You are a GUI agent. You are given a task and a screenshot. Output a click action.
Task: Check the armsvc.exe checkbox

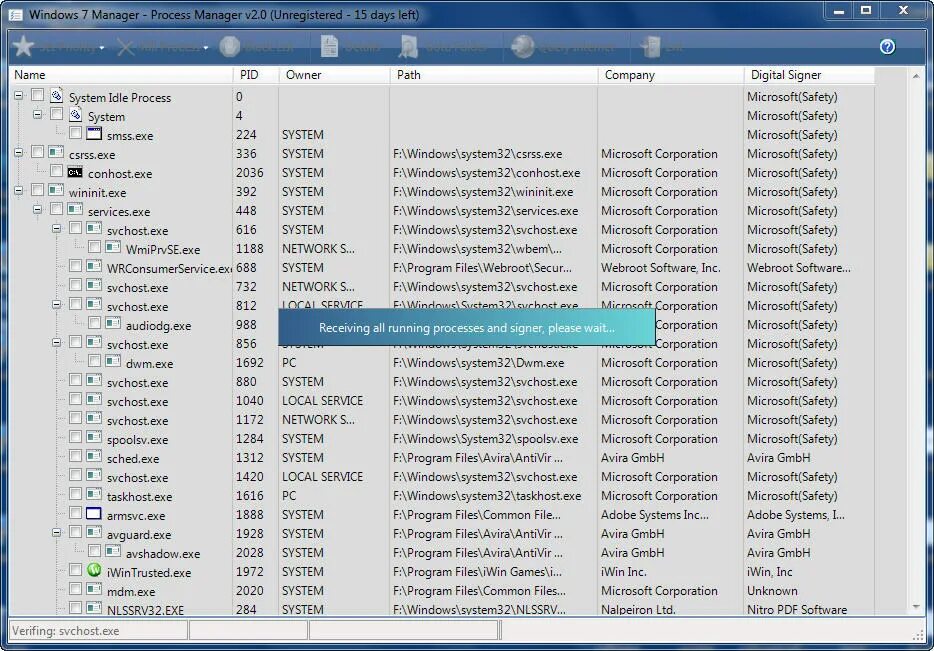75,513
